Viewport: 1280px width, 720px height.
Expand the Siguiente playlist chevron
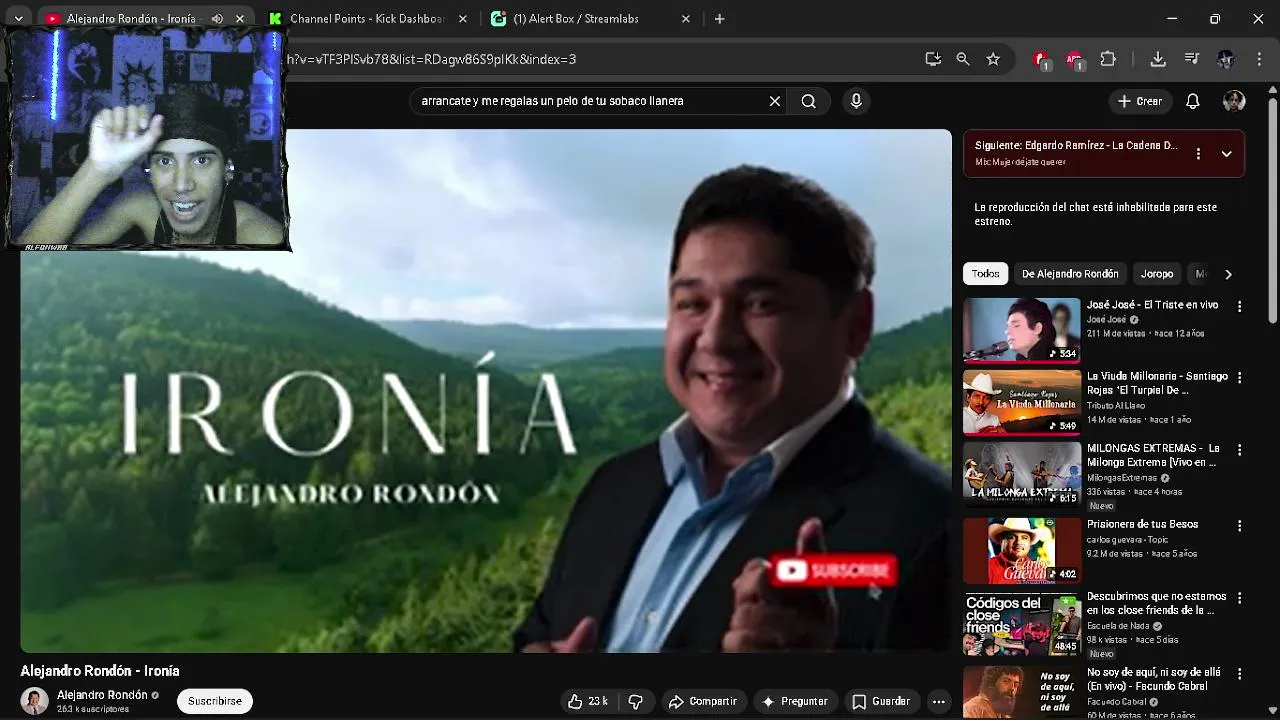tap(1226, 154)
